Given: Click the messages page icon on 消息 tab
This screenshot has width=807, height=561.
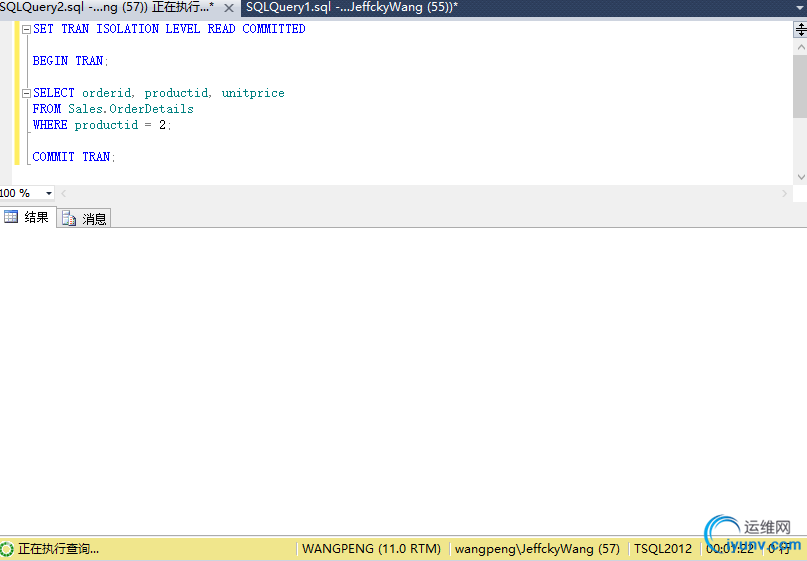Looking at the screenshot, I should [x=69, y=219].
